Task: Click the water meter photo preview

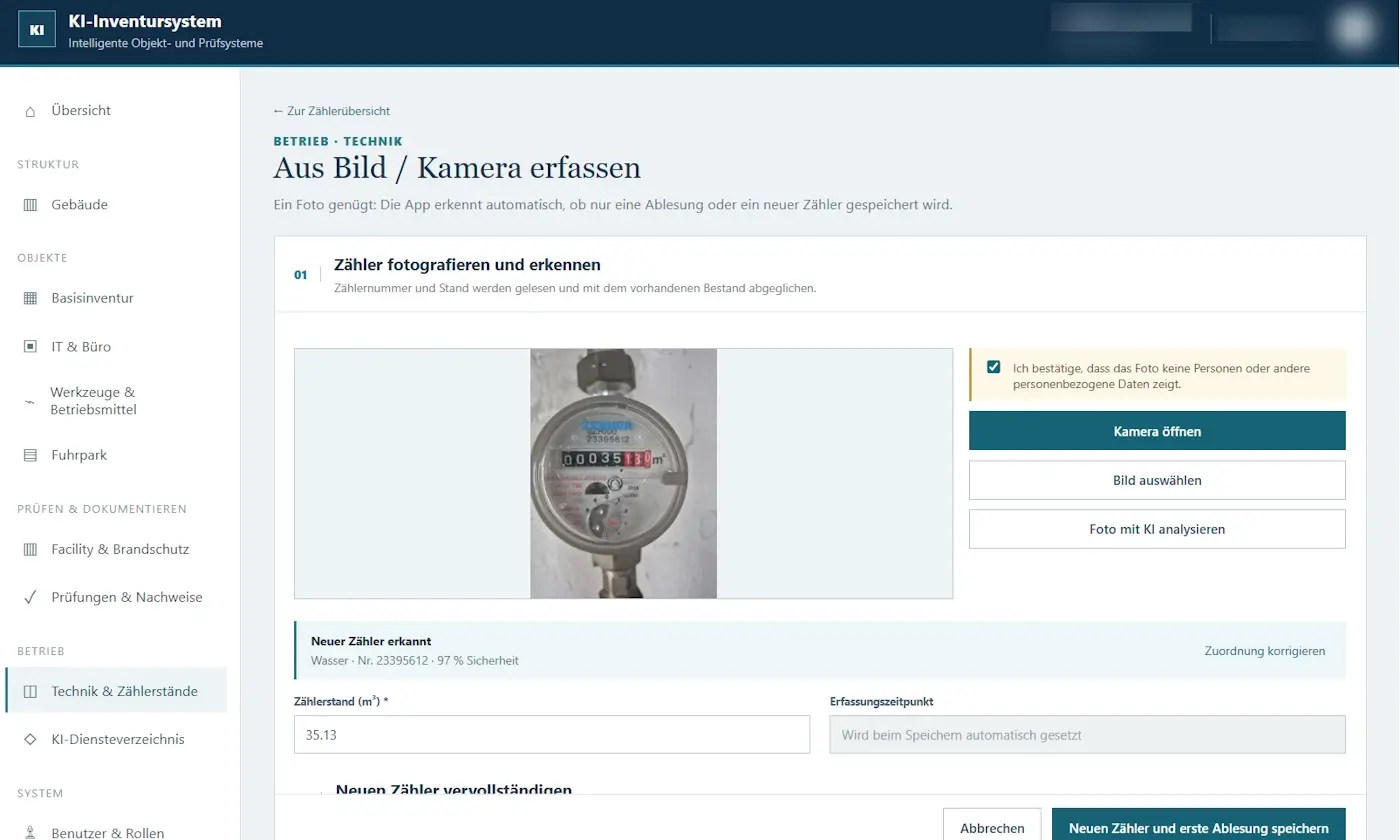Action: (x=624, y=473)
